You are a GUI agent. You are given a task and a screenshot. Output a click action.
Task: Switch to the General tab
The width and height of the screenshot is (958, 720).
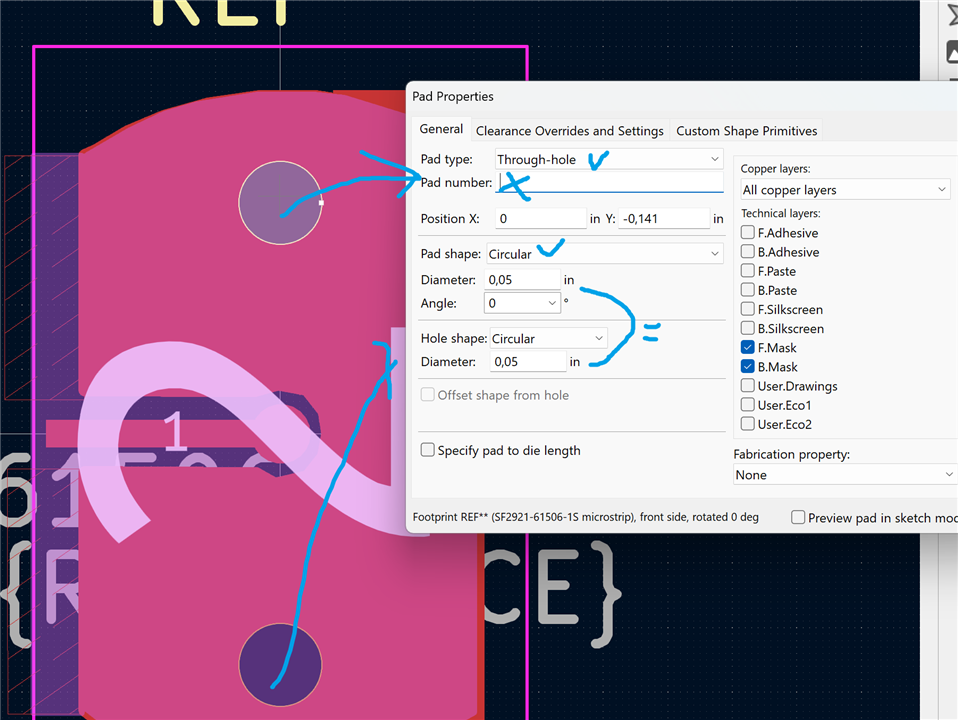pos(441,130)
